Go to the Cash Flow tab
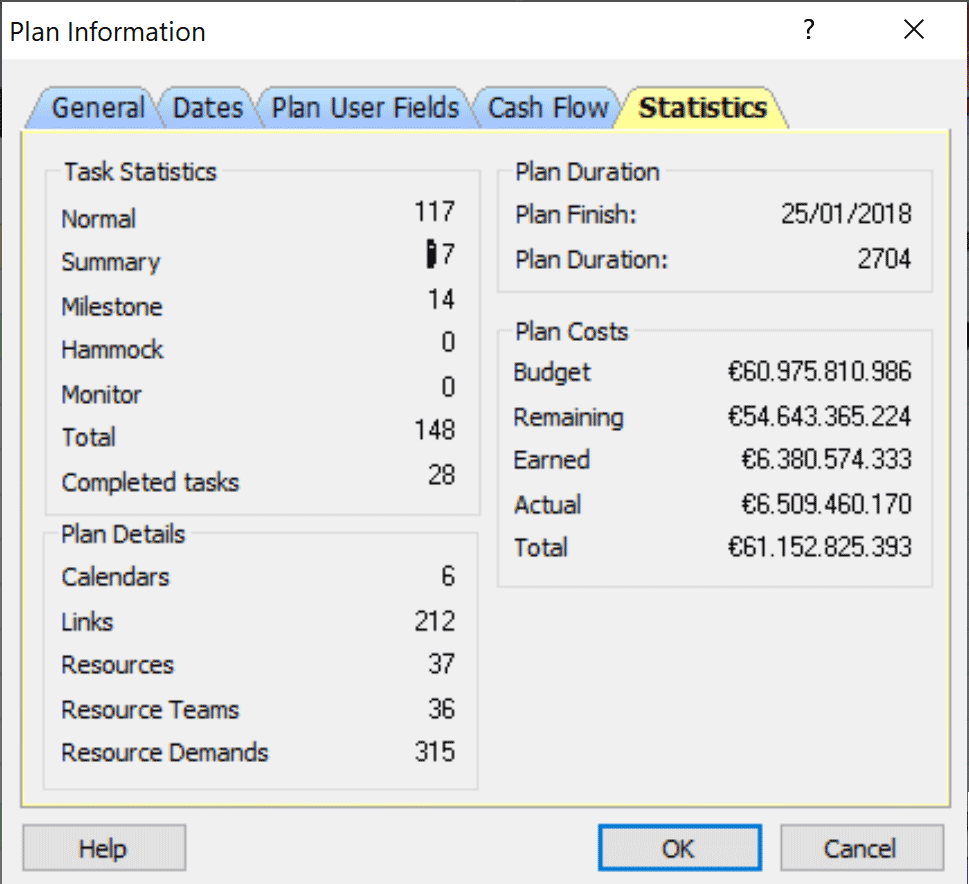Image resolution: width=969 pixels, height=884 pixels. point(548,108)
